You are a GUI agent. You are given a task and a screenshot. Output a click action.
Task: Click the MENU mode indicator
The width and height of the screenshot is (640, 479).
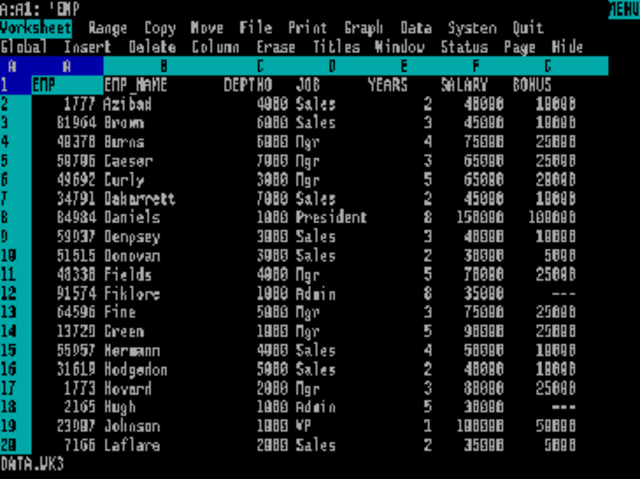(x=624, y=10)
